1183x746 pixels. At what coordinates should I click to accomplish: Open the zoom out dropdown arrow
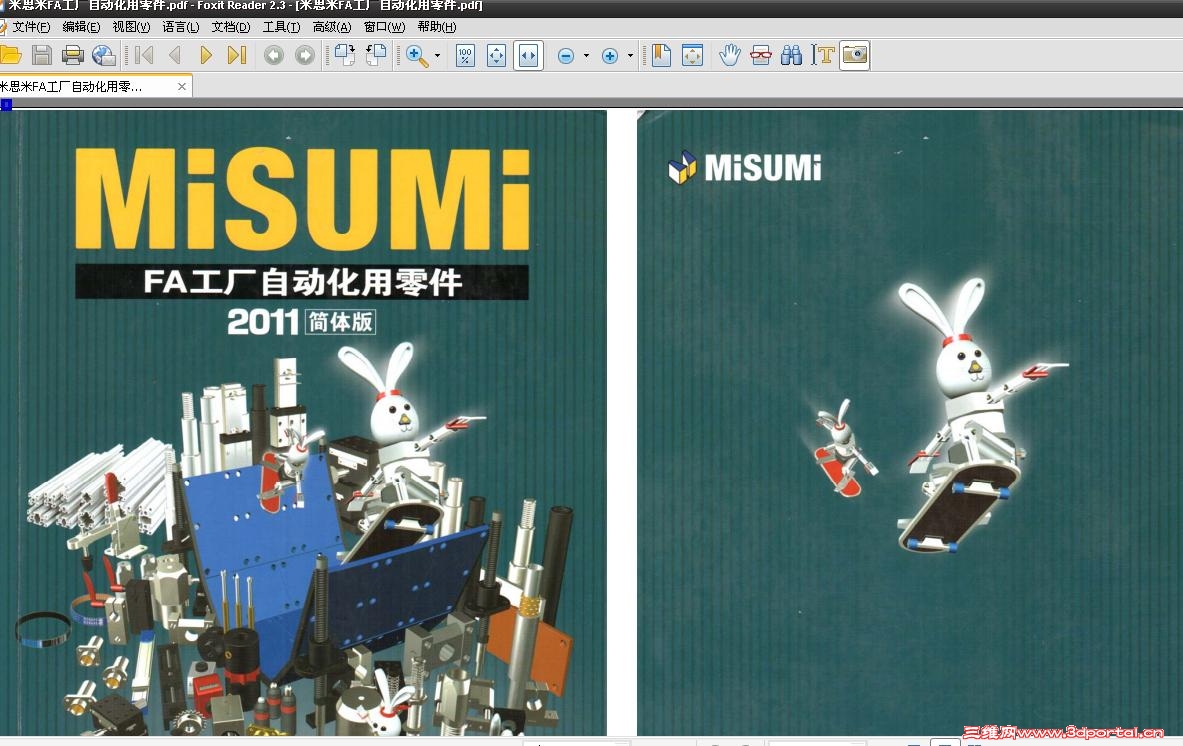click(x=586, y=55)
